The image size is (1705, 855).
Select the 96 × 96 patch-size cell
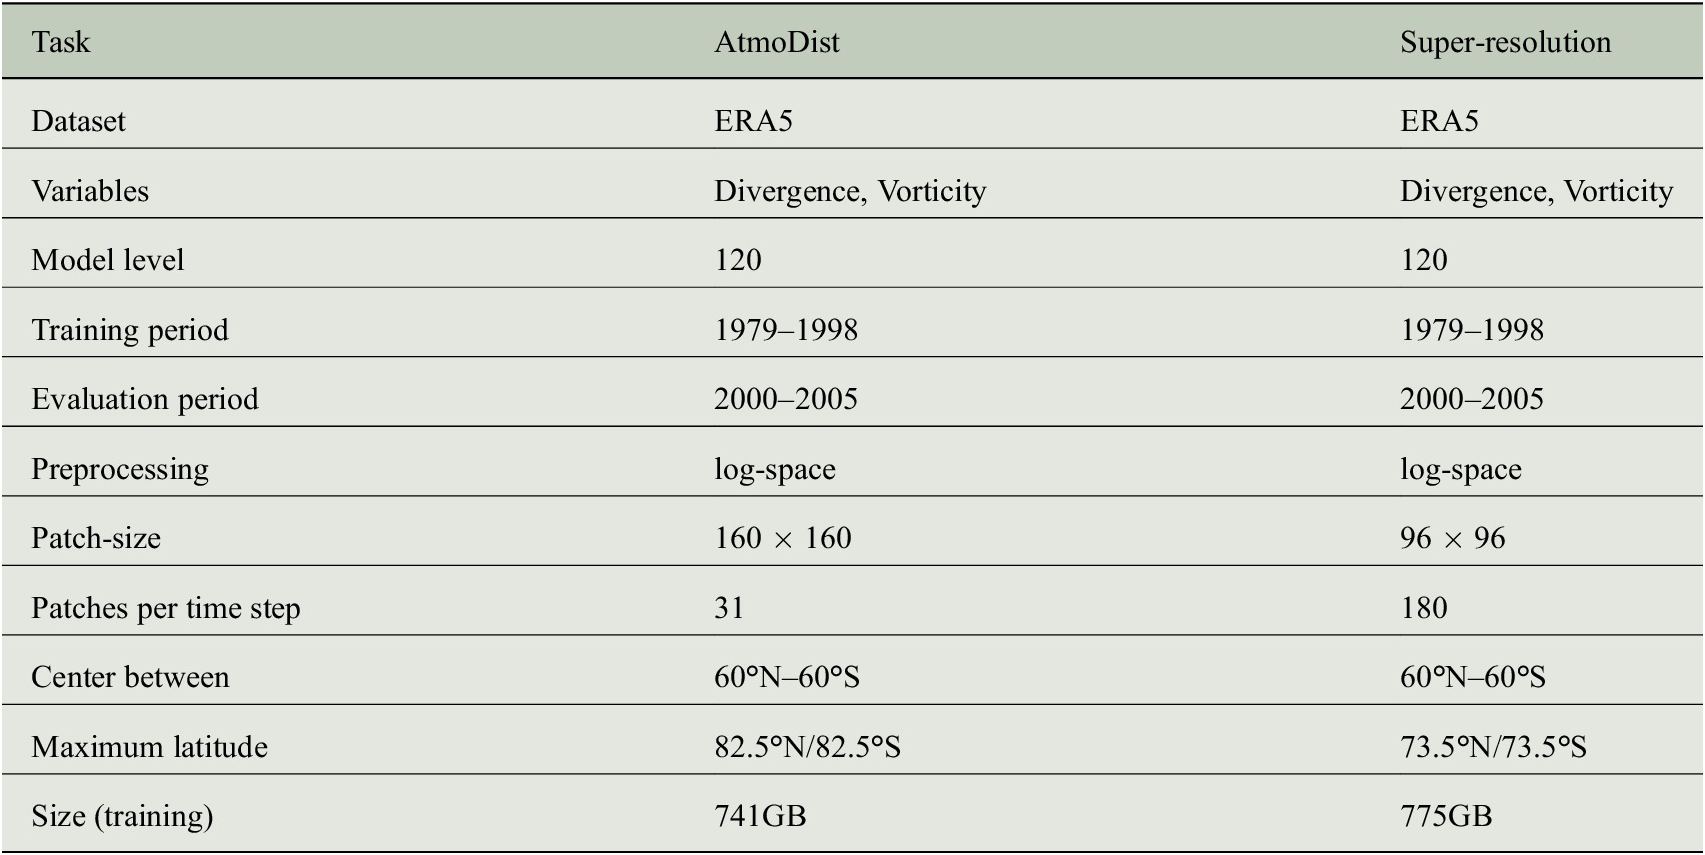pos(1452,538)
